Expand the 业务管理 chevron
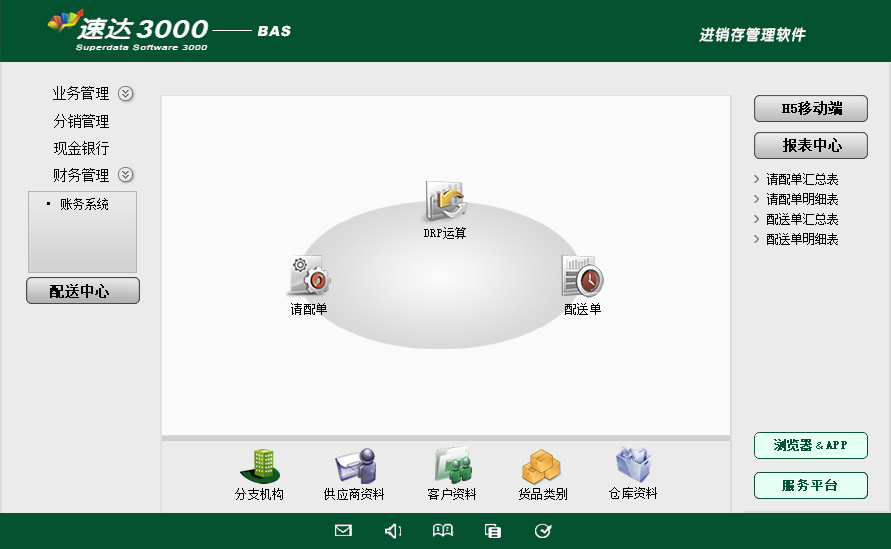Image resolution: width=891 pixels, height=549 pixels. pos(126,94)
